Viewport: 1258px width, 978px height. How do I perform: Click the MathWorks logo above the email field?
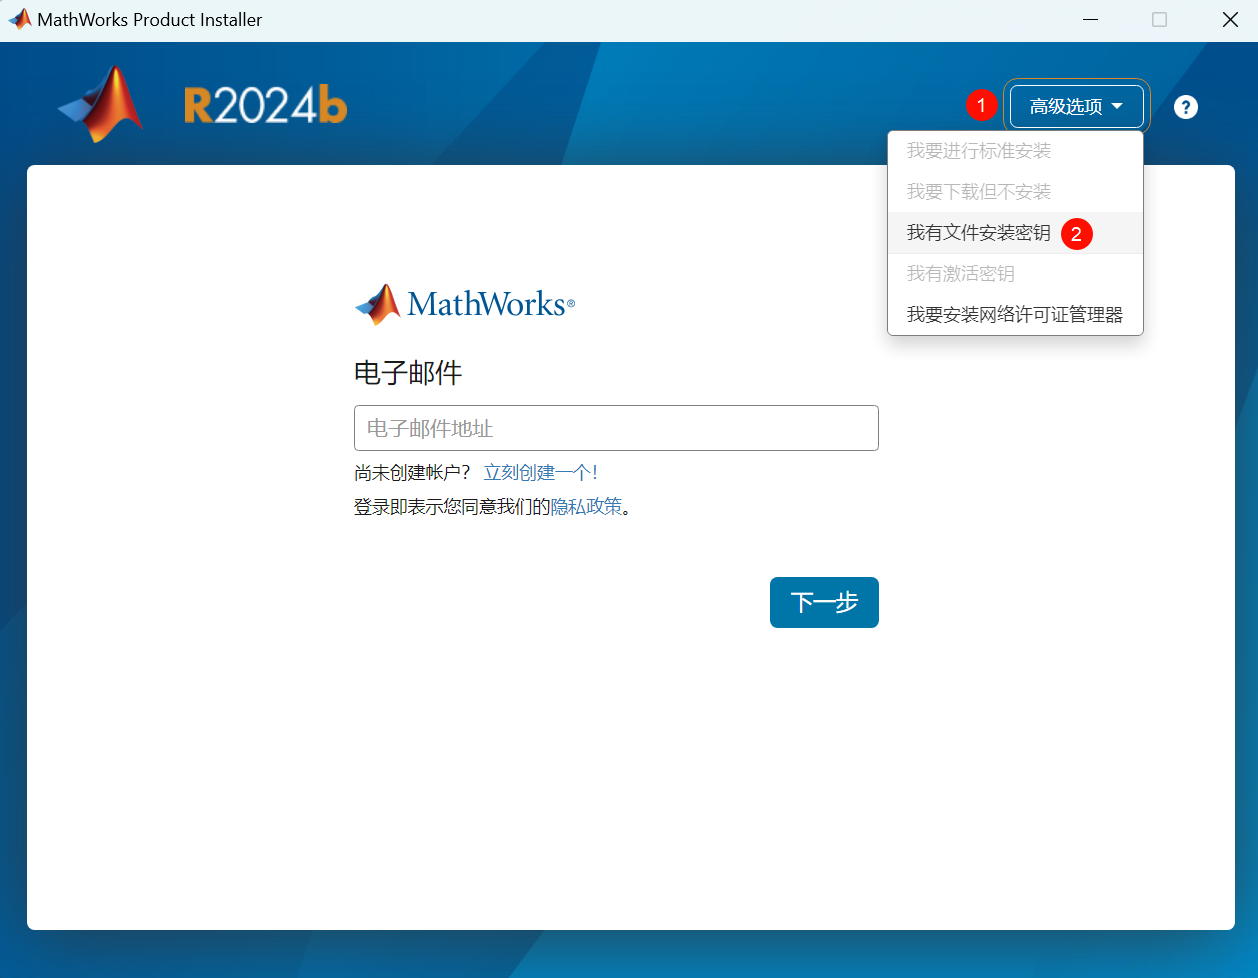(x=465, y=304)
